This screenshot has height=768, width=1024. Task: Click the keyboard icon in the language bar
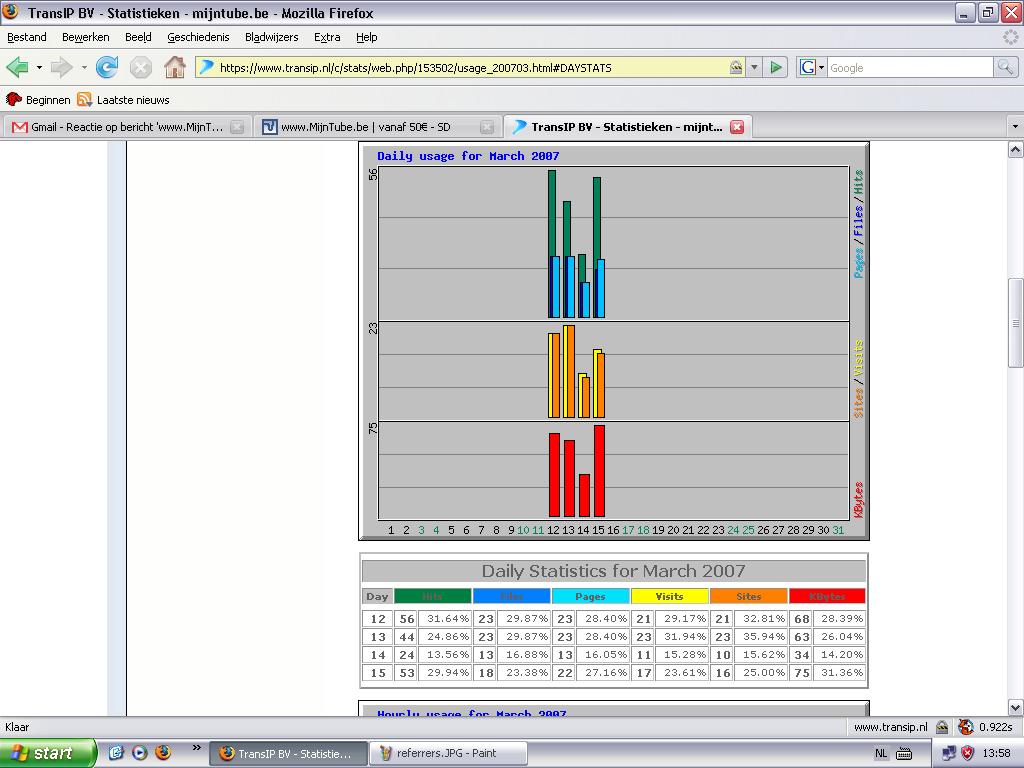tap(904, 754)
